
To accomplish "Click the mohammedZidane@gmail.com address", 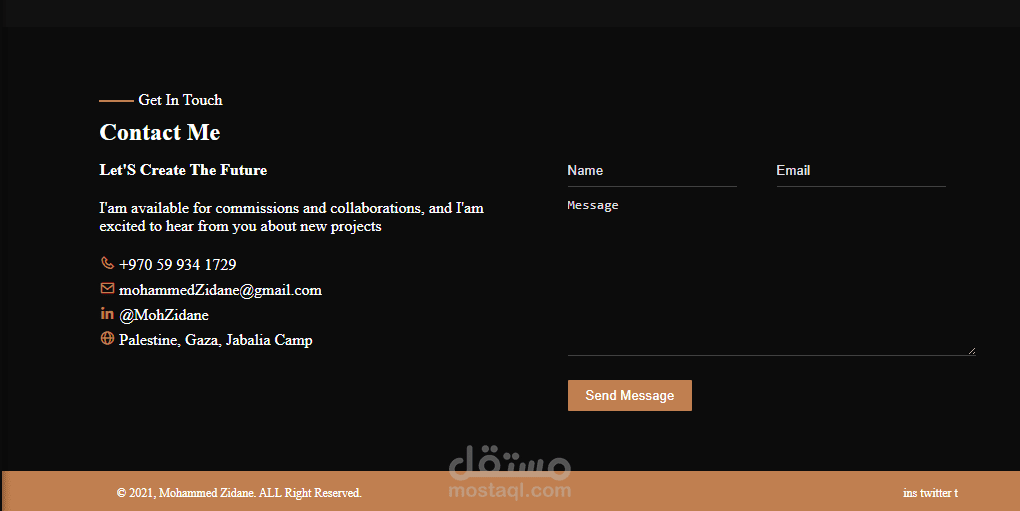I will click(x=220, y=290).
